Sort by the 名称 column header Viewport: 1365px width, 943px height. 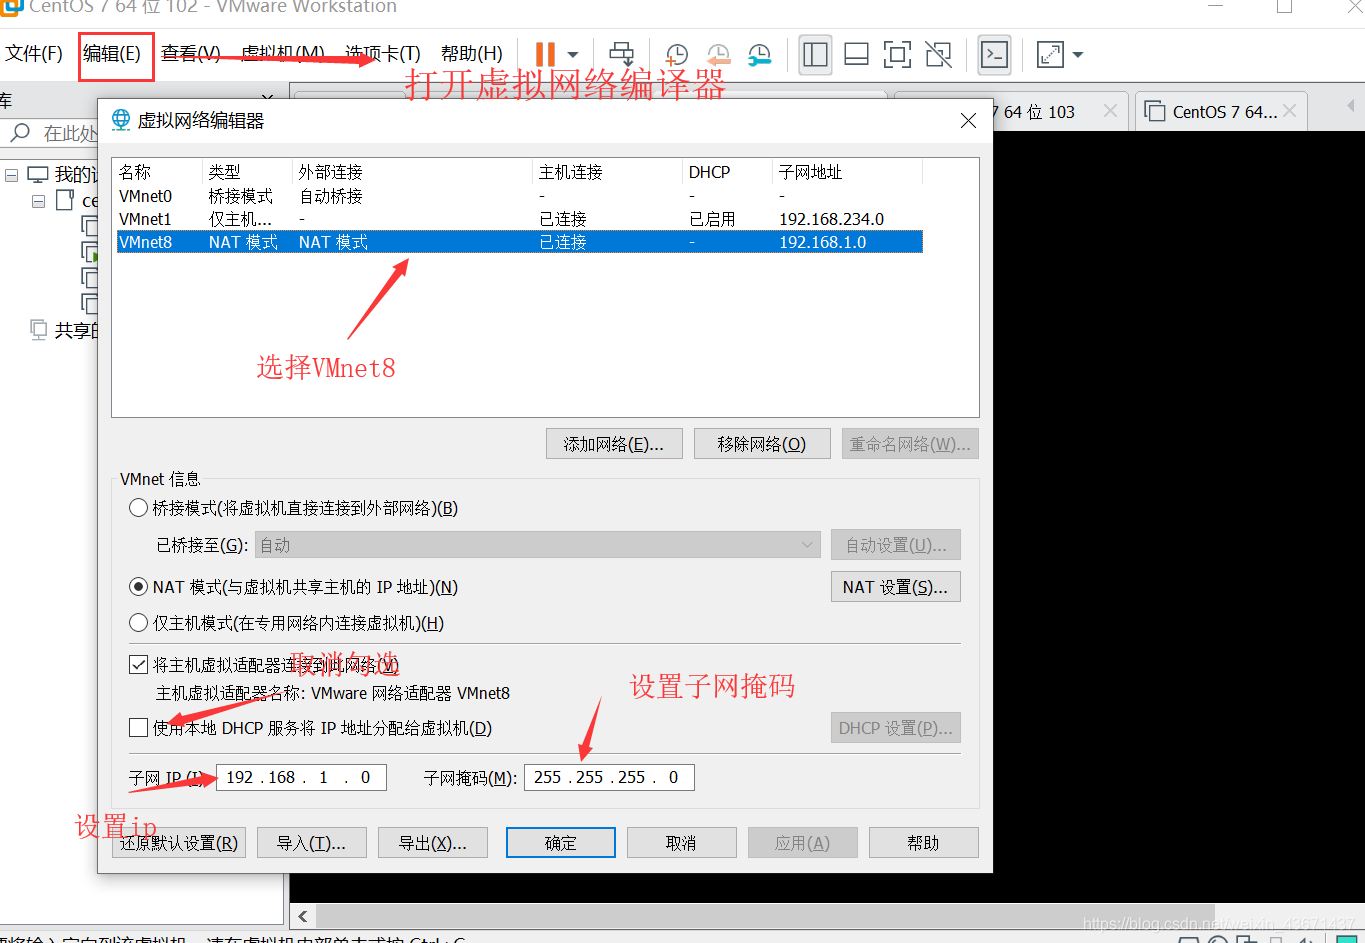tap(158, 172)
